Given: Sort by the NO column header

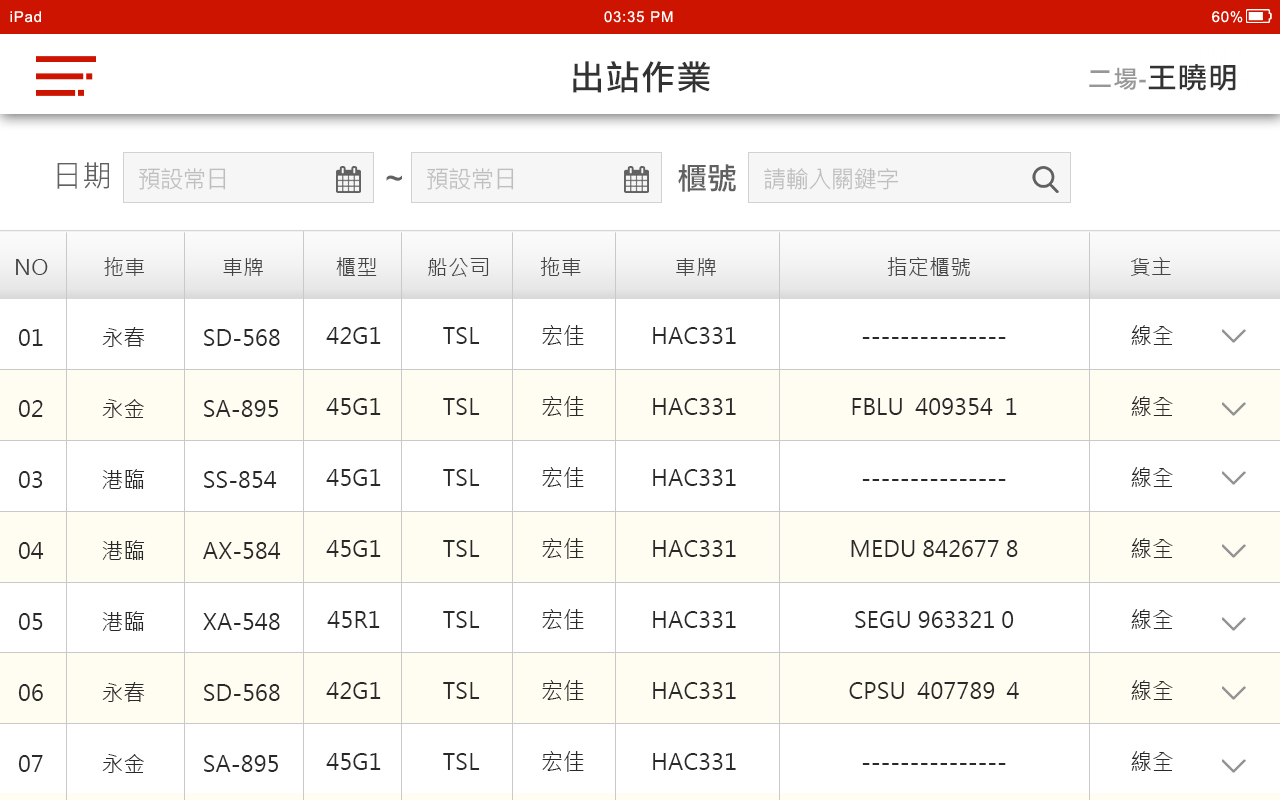Looking at the screenshot, I should [31, 267].
